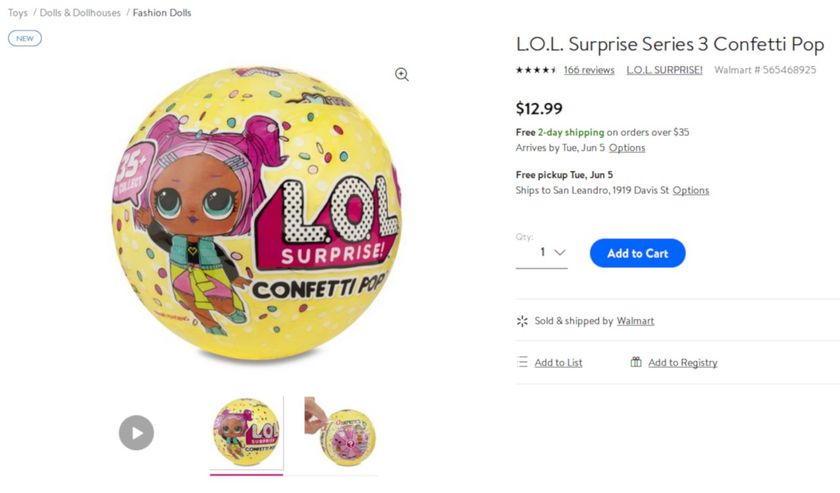Click the star rating icons
Image resolution: width=840 pixels, height=493 pixels.
point(536,70)
